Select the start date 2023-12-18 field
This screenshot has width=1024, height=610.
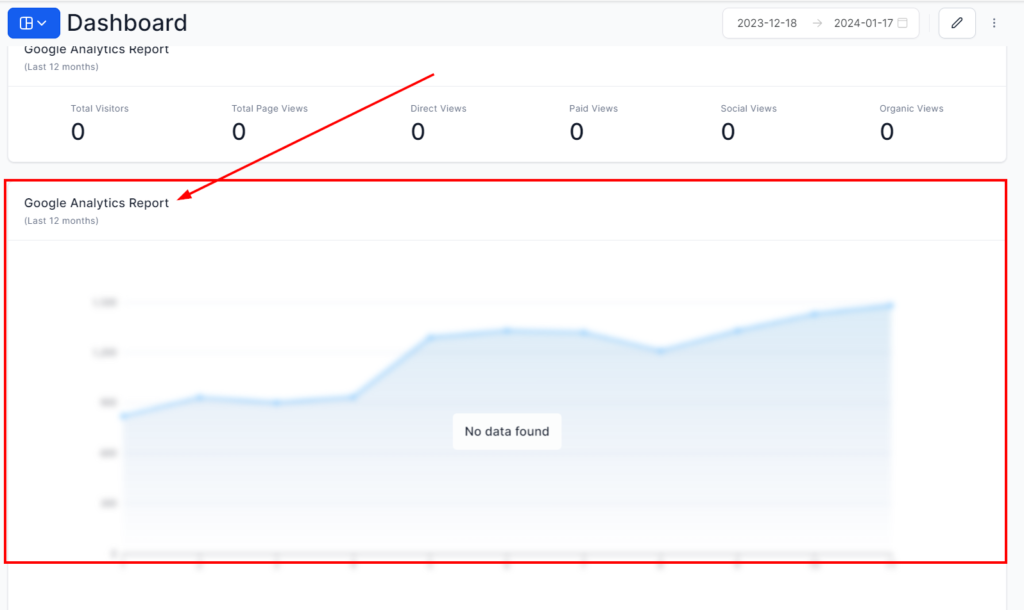click(767, 23)
